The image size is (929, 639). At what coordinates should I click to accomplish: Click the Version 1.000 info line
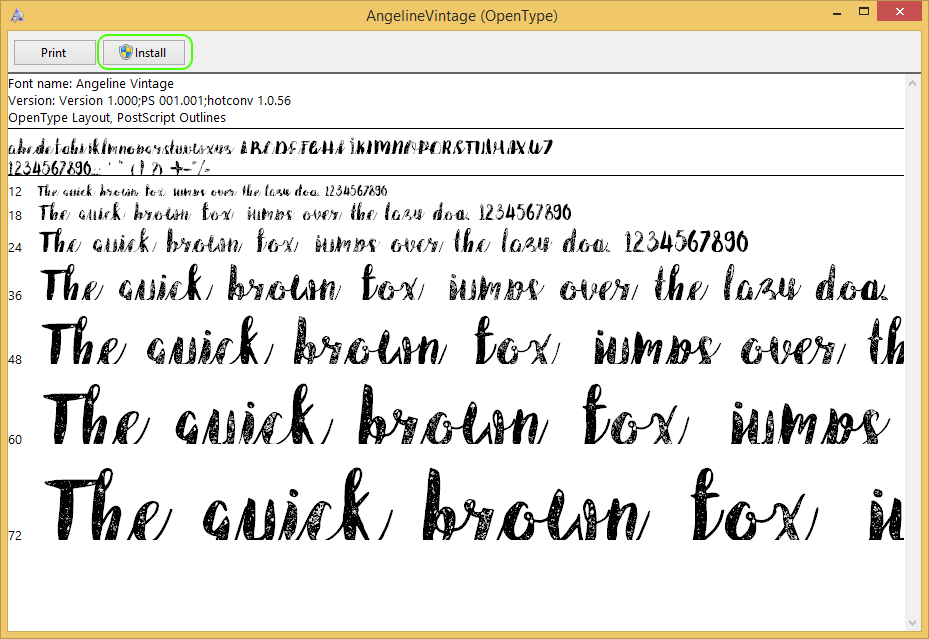click(150, 101)
